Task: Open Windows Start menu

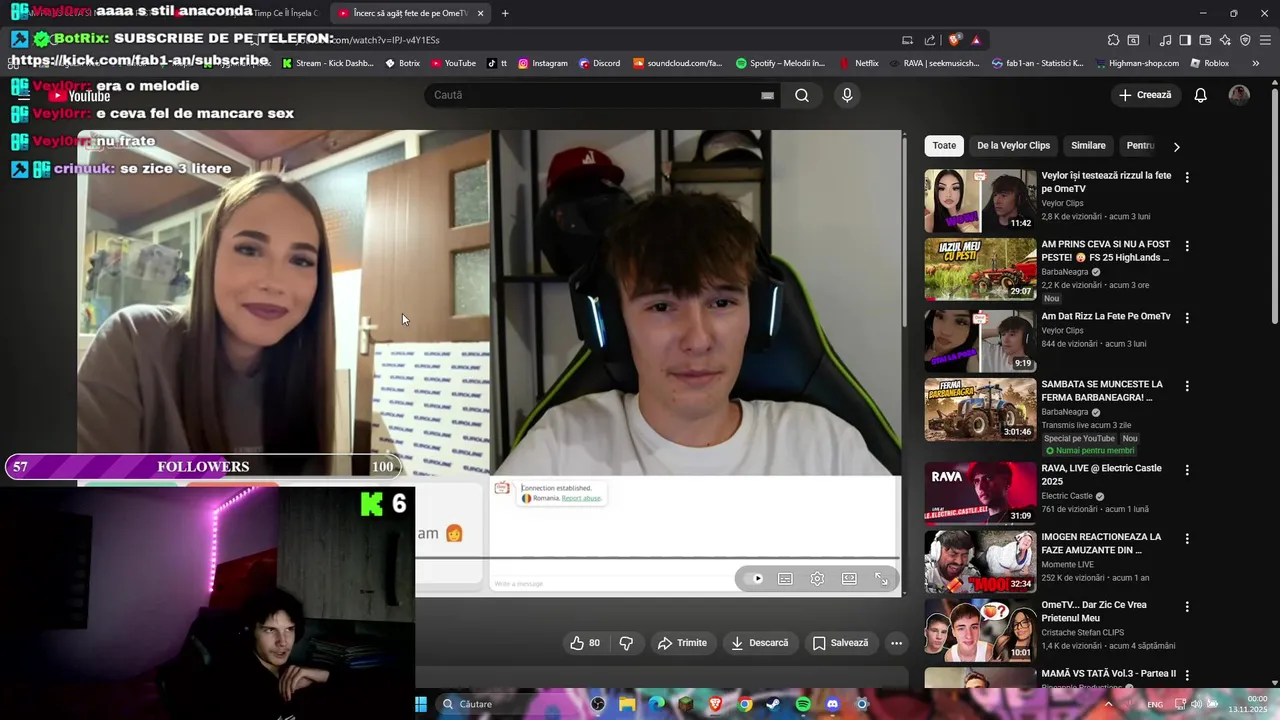Action: point(421,704)
